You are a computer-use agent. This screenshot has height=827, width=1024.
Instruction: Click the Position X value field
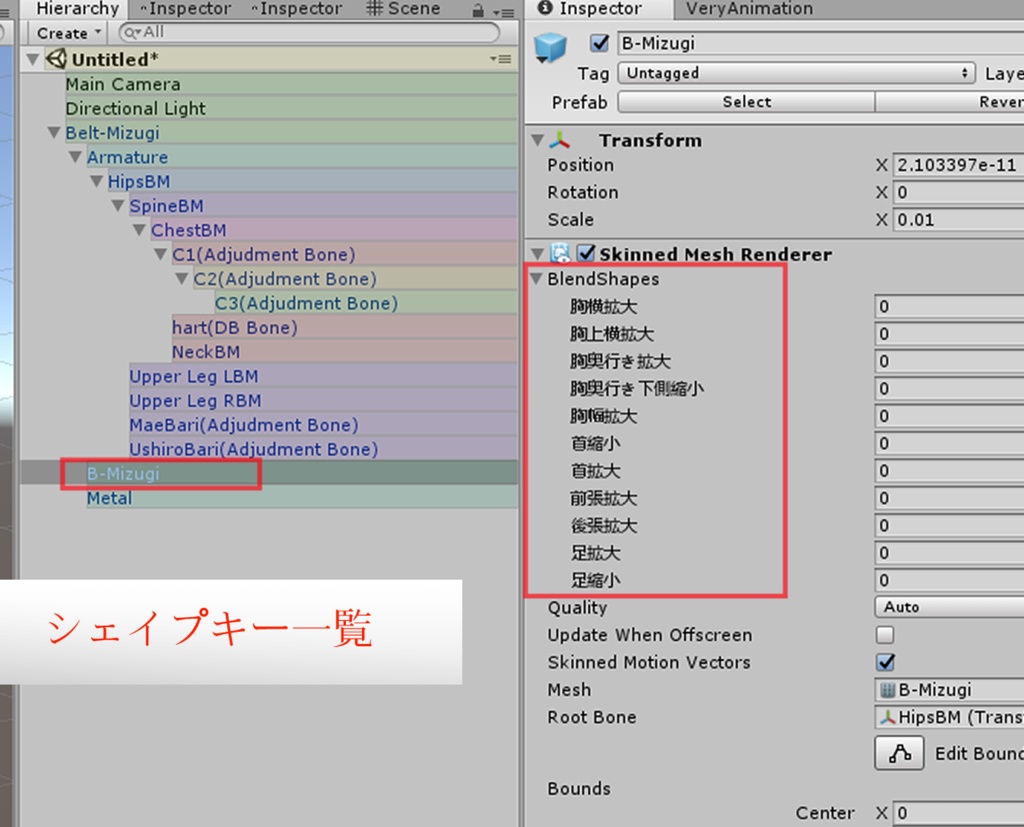click(x=959, y=165)
